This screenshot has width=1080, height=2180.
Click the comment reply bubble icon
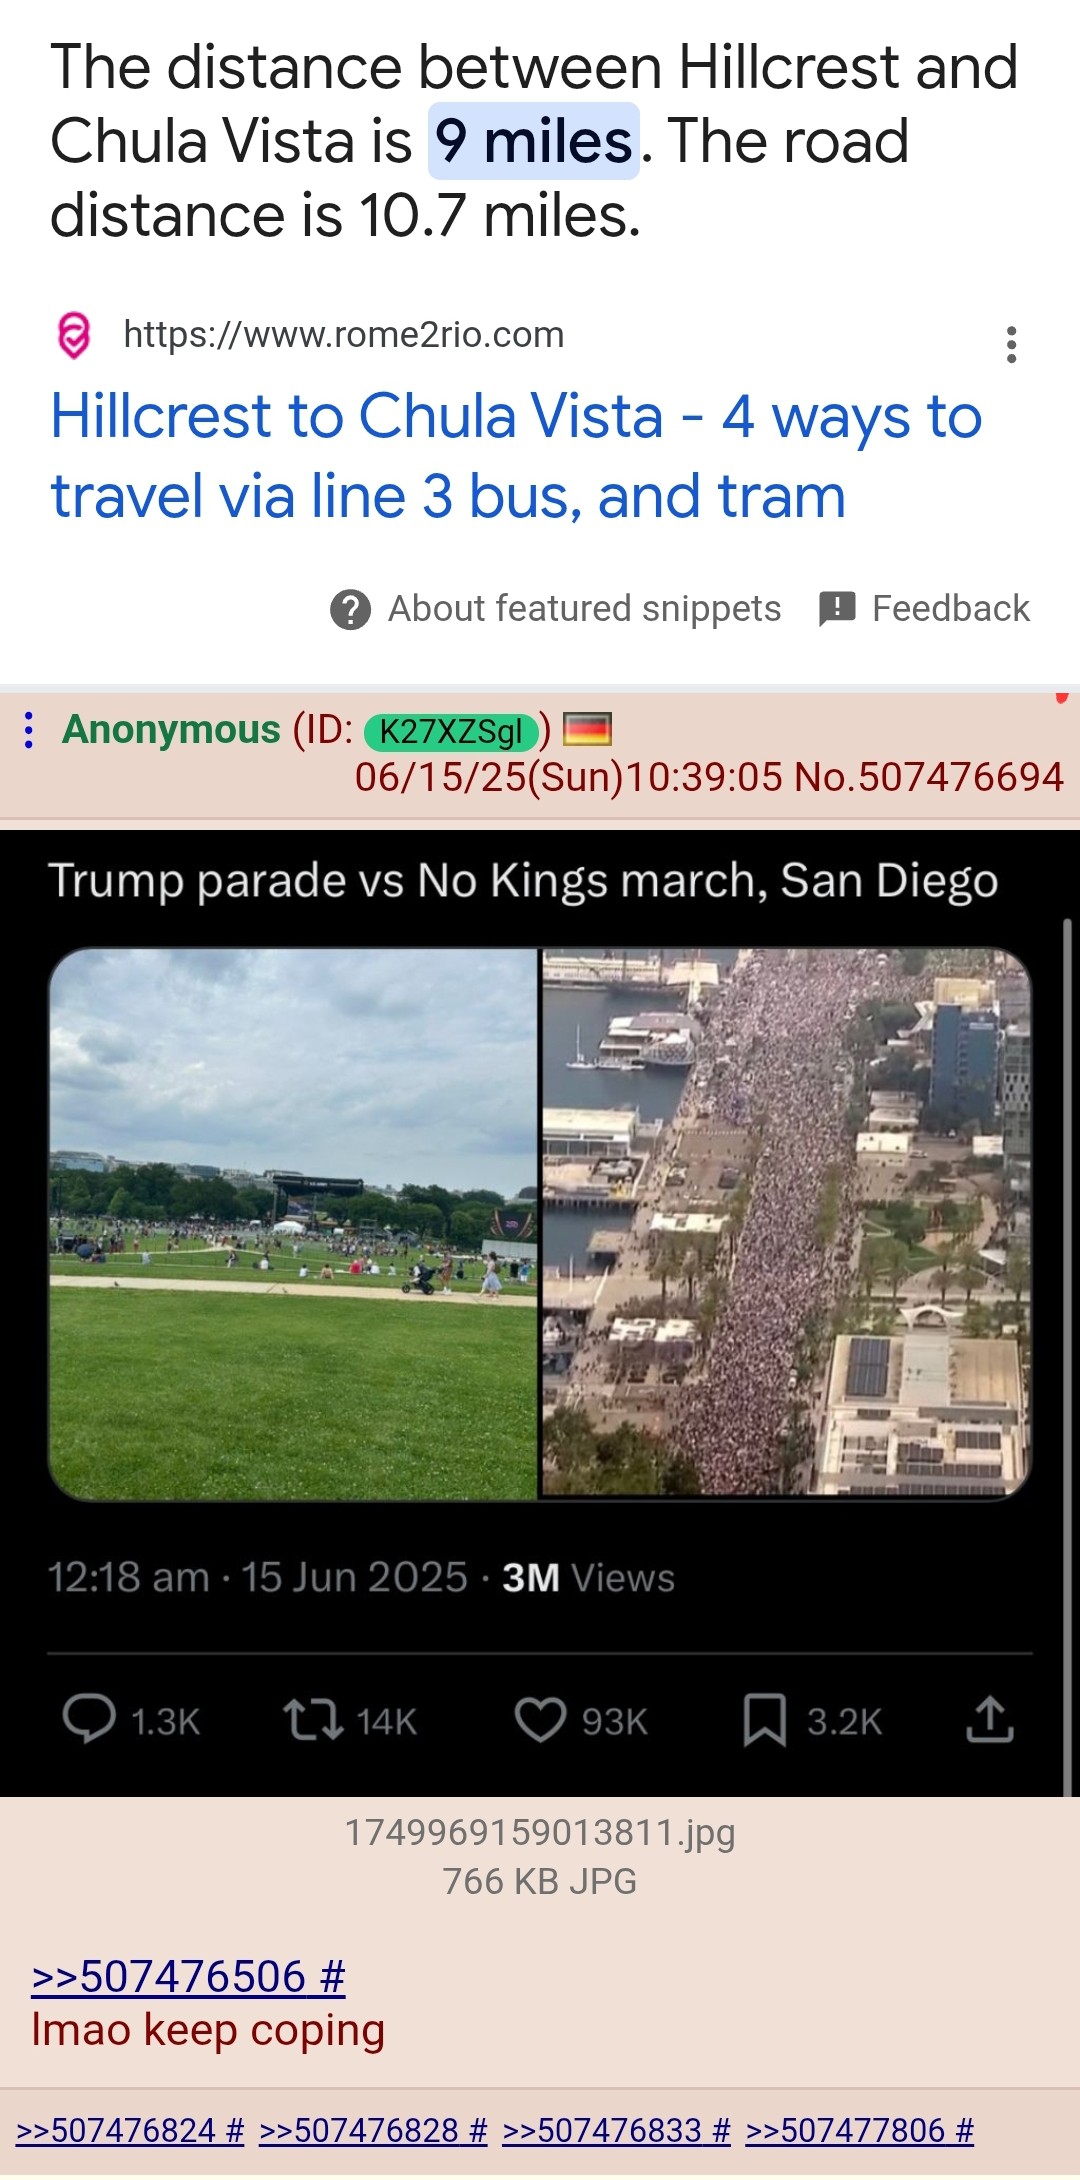tap(89, 1720)
